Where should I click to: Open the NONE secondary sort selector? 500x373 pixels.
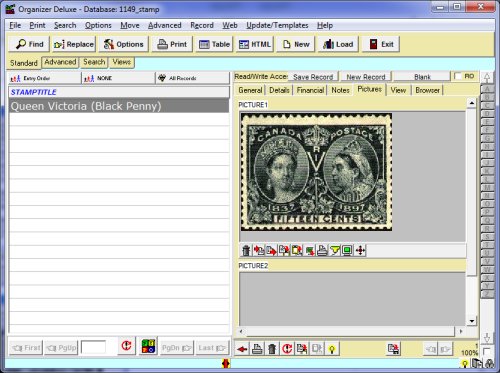118,78
